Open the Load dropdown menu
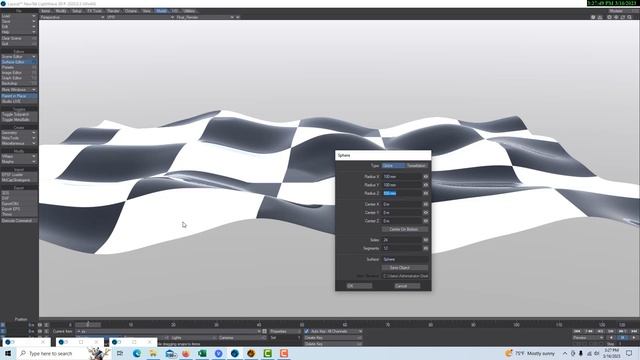This screenshot has width=640, height=360. tap(19, 16)
